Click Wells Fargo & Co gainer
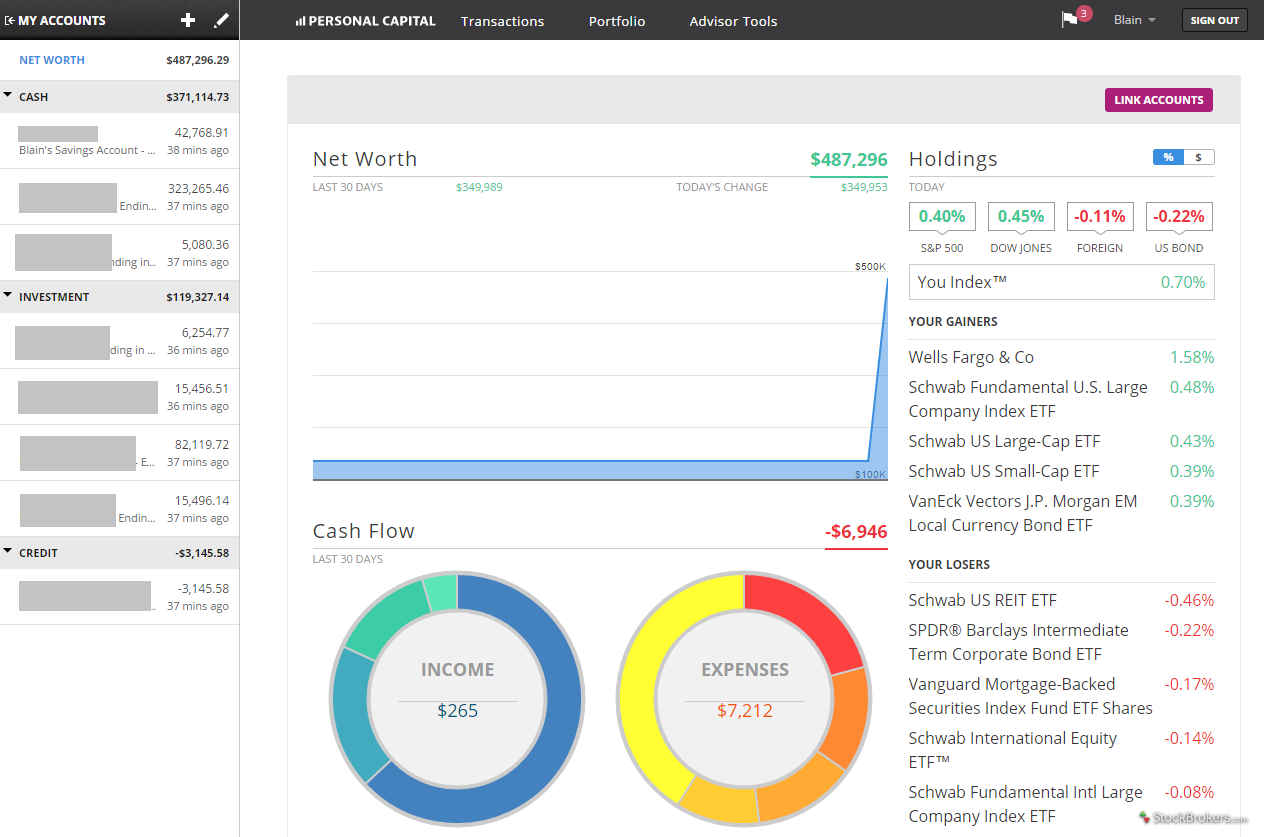This screenshot has height=837, width=1264. (x=971, y=357)
